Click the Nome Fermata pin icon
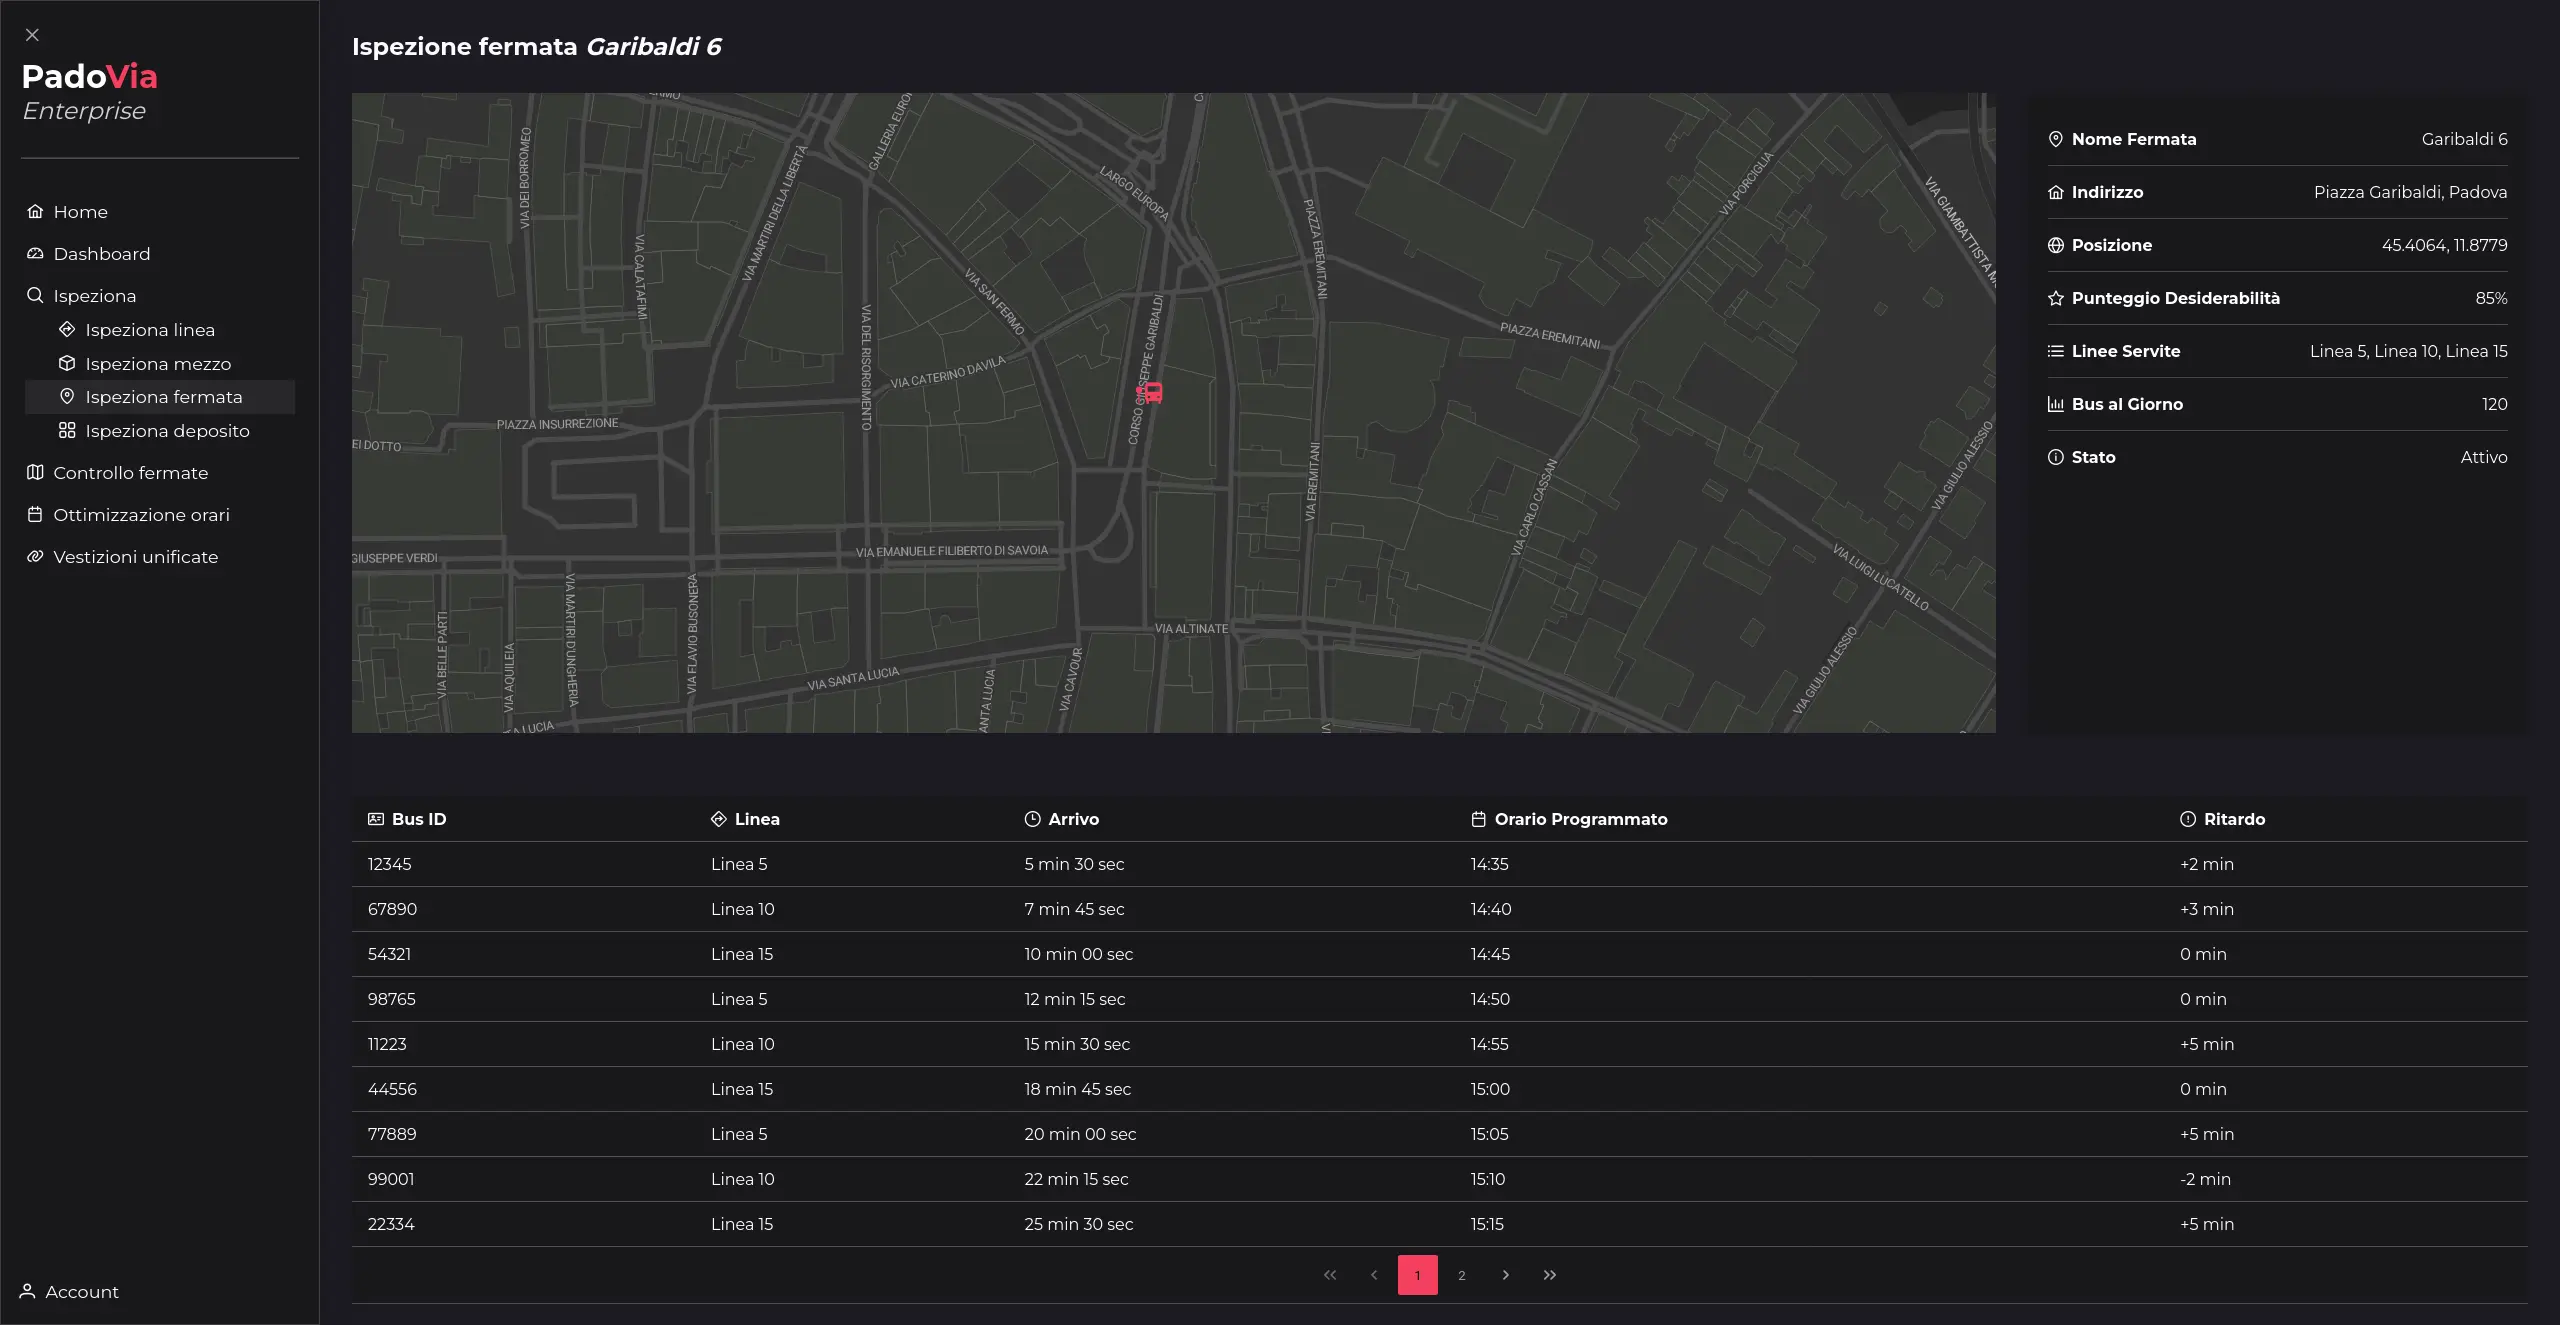 click(x=2056, y=139)
